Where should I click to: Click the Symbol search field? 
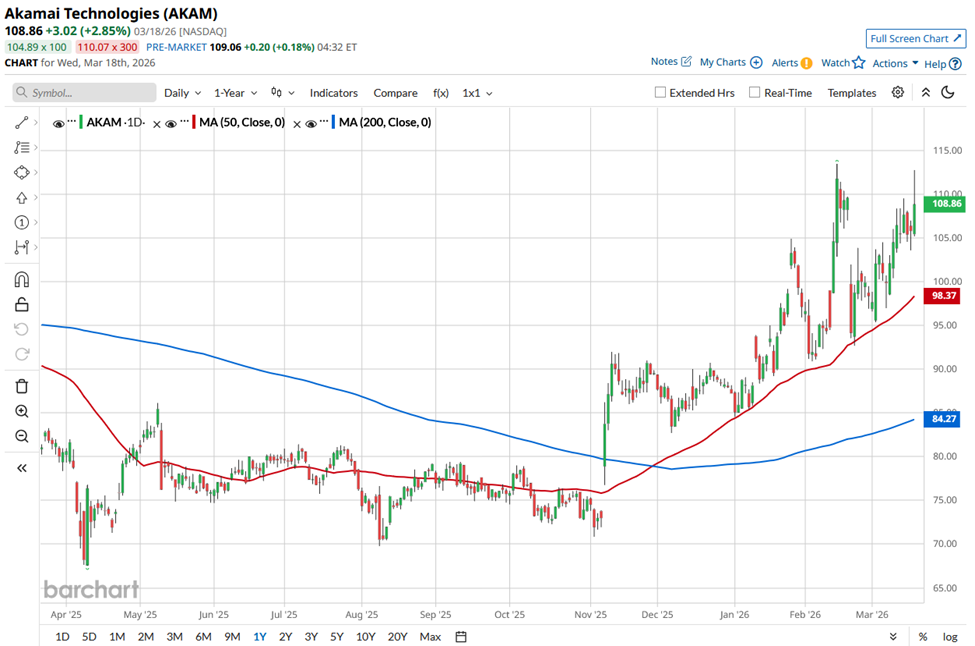point(85,93)
